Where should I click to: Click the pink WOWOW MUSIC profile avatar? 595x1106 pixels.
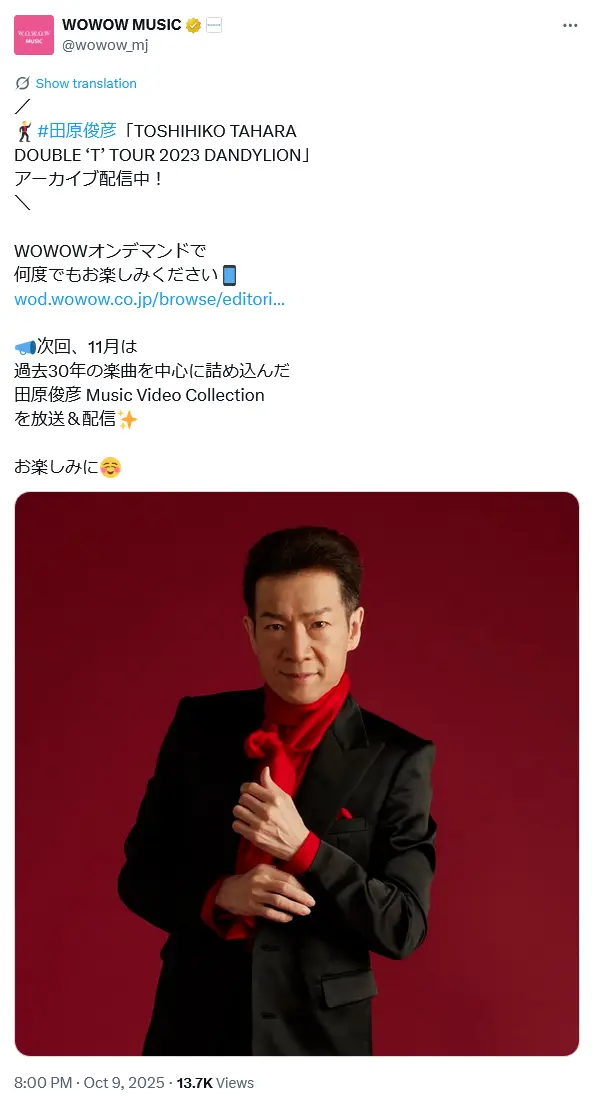[34, 35]
